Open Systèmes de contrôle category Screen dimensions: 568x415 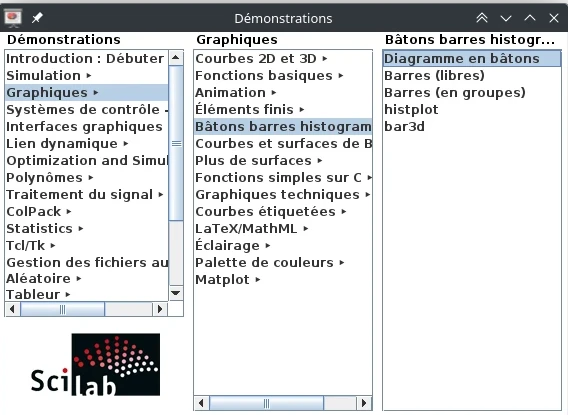coord(87,109)
